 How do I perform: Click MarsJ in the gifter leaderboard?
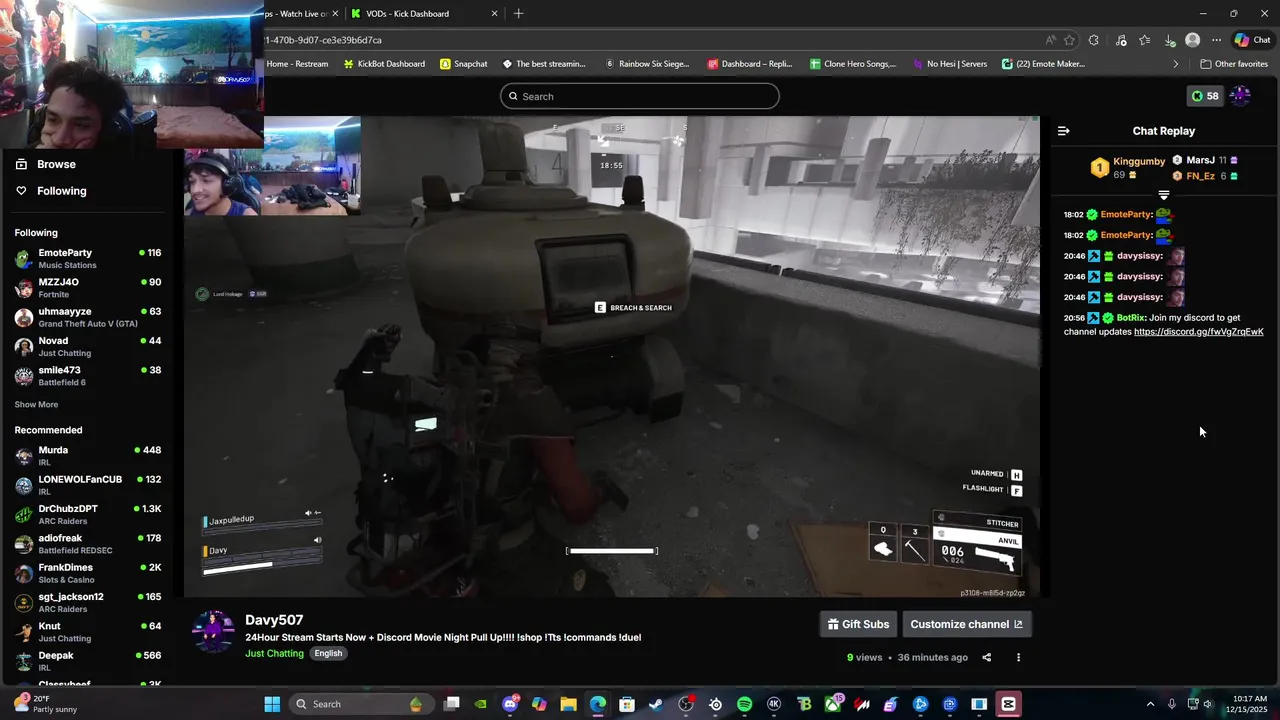pos(1200,160)
